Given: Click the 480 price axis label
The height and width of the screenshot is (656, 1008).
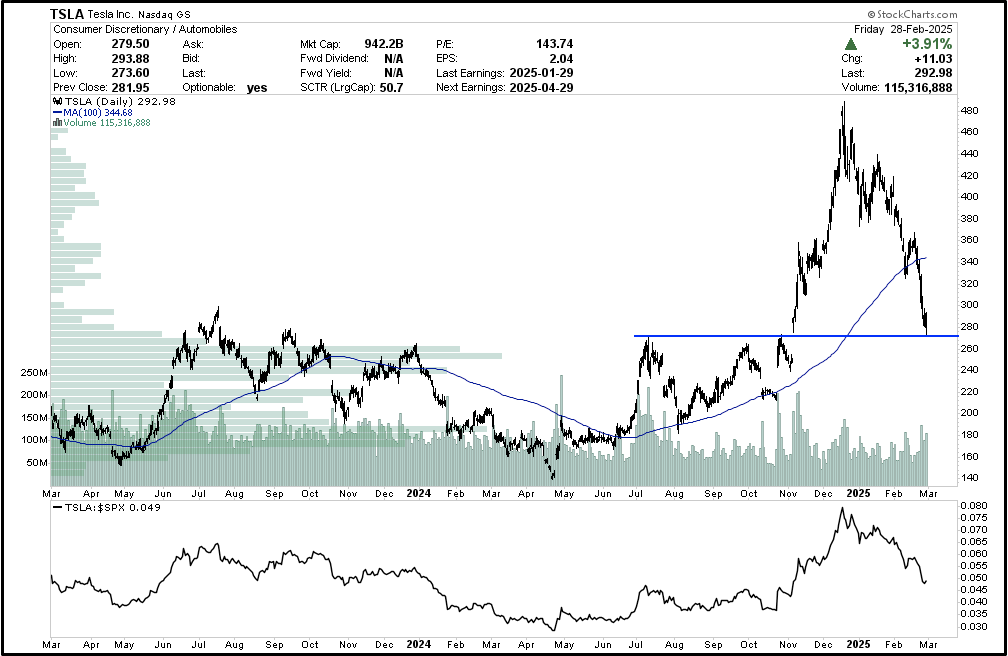Looking at the screenshot, I should 969,111.
